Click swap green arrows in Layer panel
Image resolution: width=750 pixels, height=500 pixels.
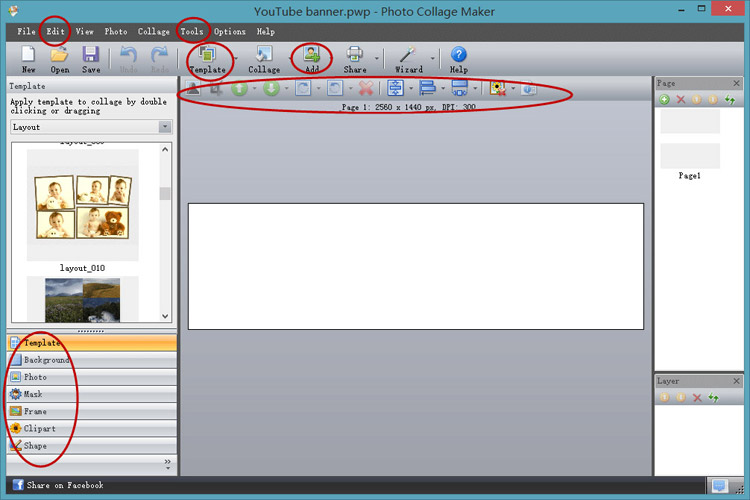coord(714,398)
